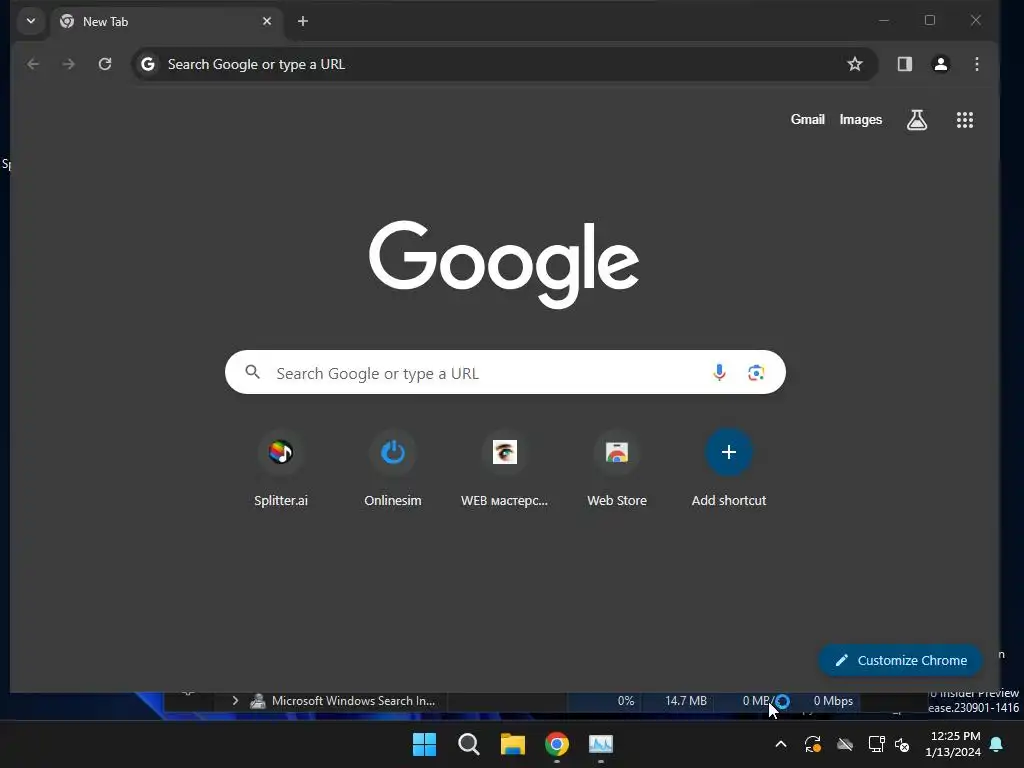1024x768 pixels.
Task: Click Customize Chrome button
Action: 901,660
